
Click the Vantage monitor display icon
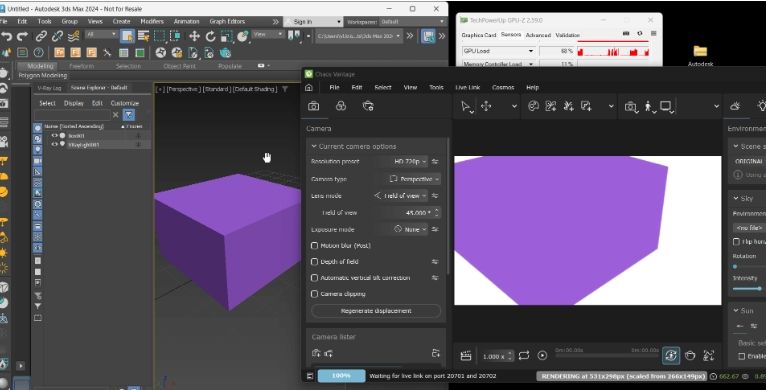point(666,107)
